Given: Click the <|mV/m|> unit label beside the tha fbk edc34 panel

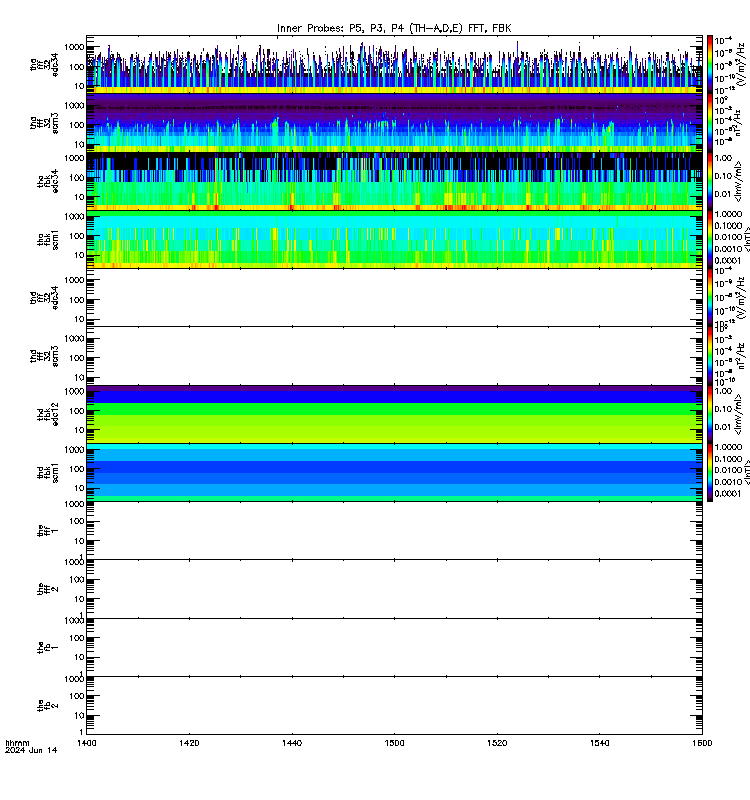Looking at the screenshot, I should (x=740, y=181).
